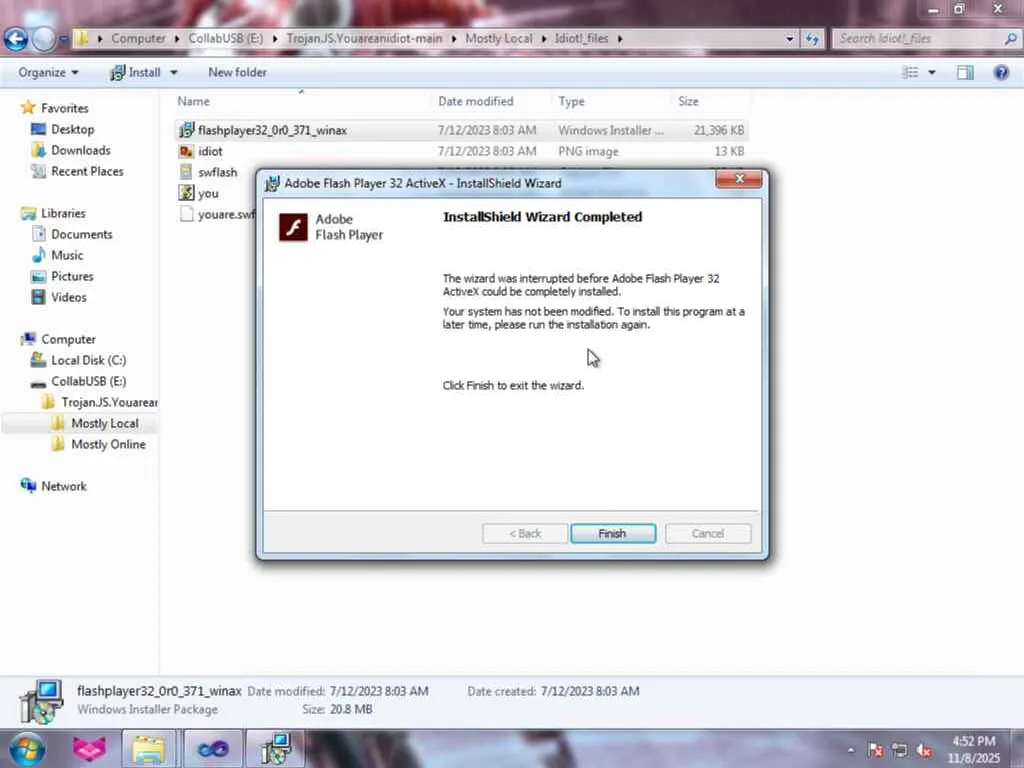The width and height of the screenshot is (1024, 768).
Task: Open the view options dropdown arrow
Action: click(x=932, y=72)
